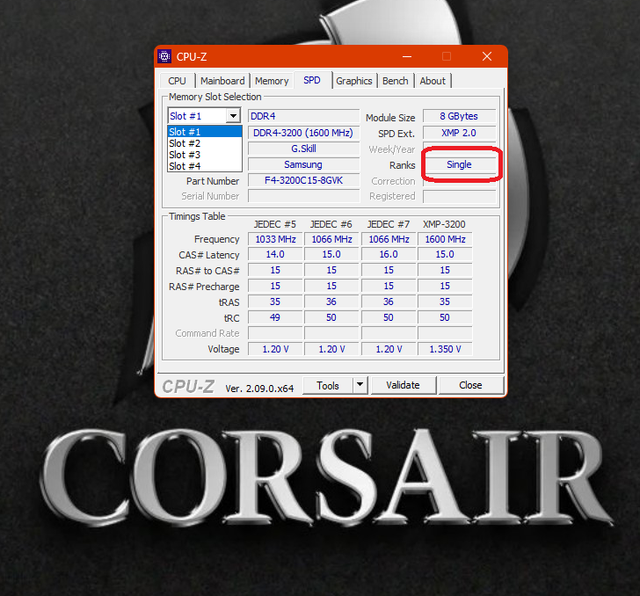The height and width of the screenshot is (596, 640).
Task: Click the Validate button
Action: (403, 385)
